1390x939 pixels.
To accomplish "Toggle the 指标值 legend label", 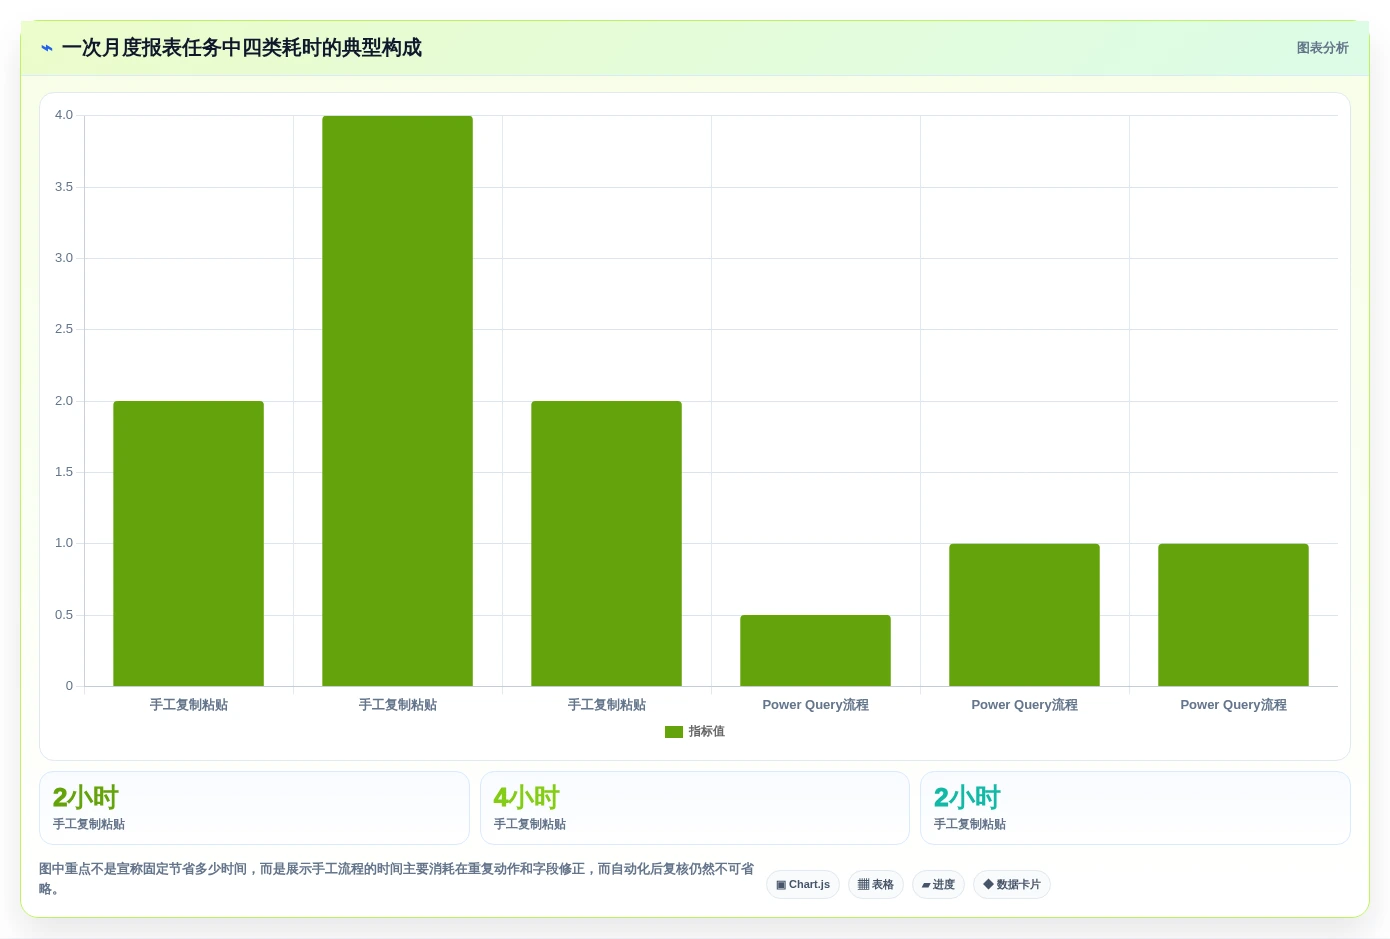I will (x=706, y=732).
